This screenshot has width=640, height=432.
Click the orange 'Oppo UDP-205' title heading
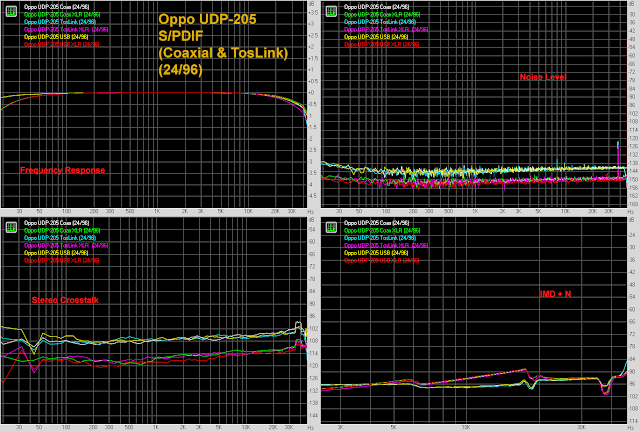[x=207, y=19]
